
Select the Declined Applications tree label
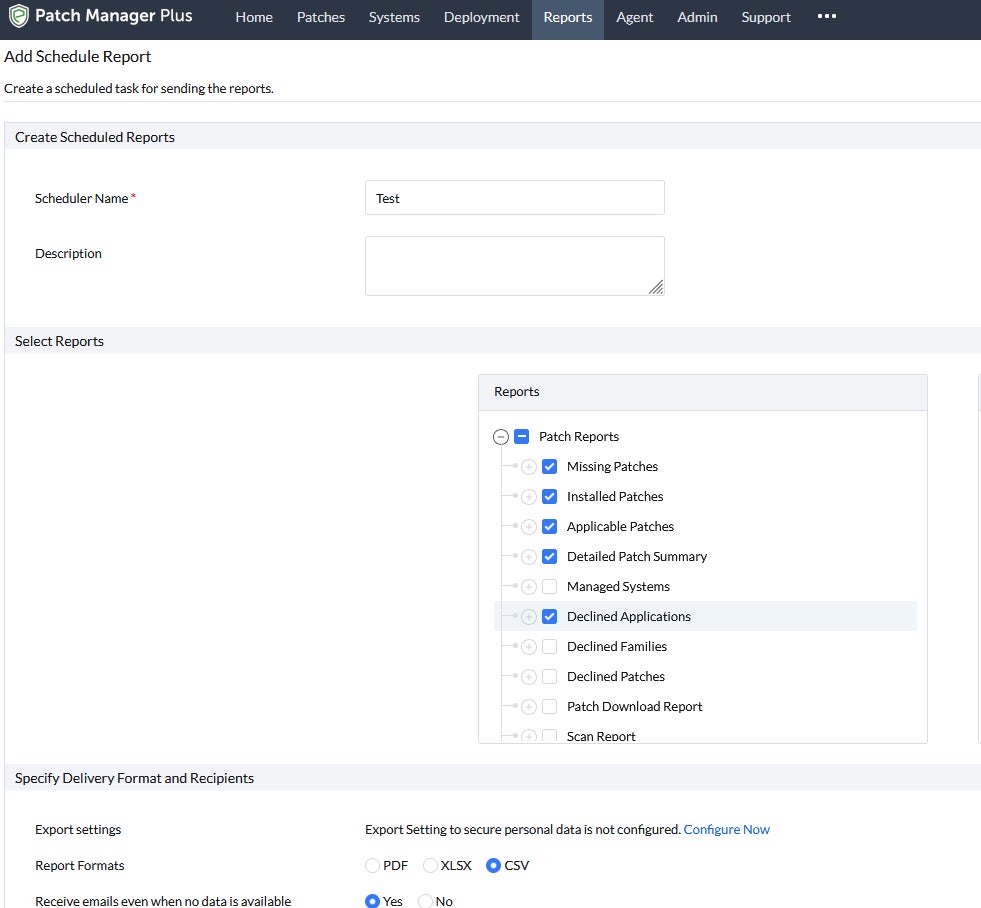(629, 617)
